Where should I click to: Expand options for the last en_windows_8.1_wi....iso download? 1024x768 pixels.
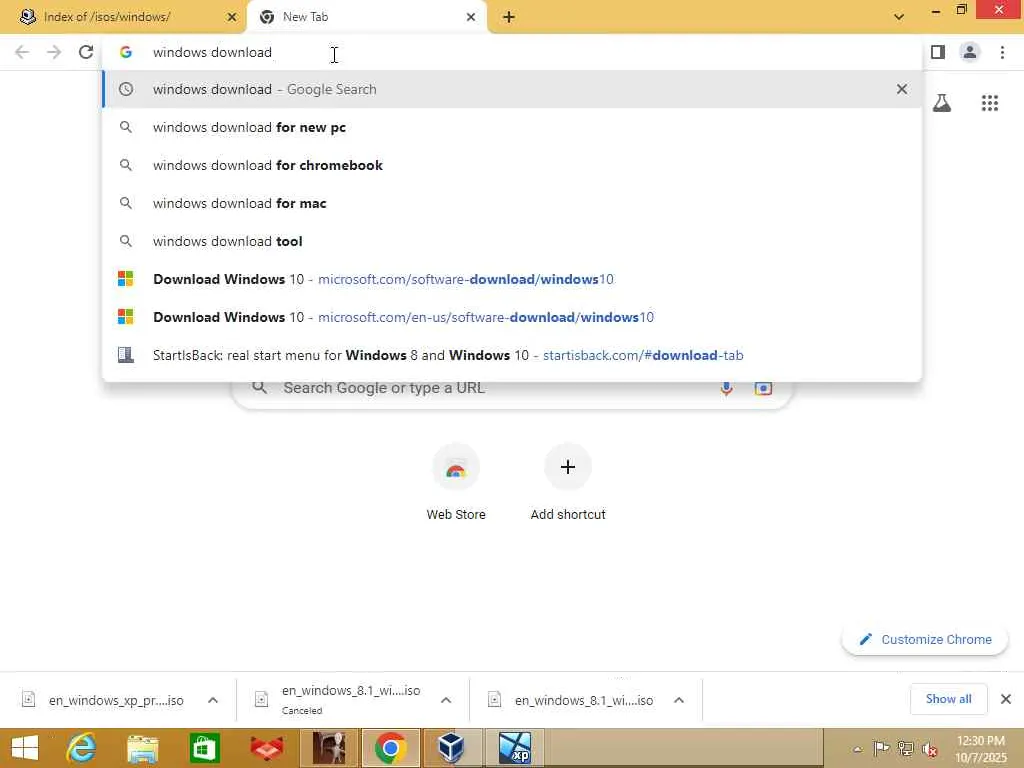click(x=679, y=700)
